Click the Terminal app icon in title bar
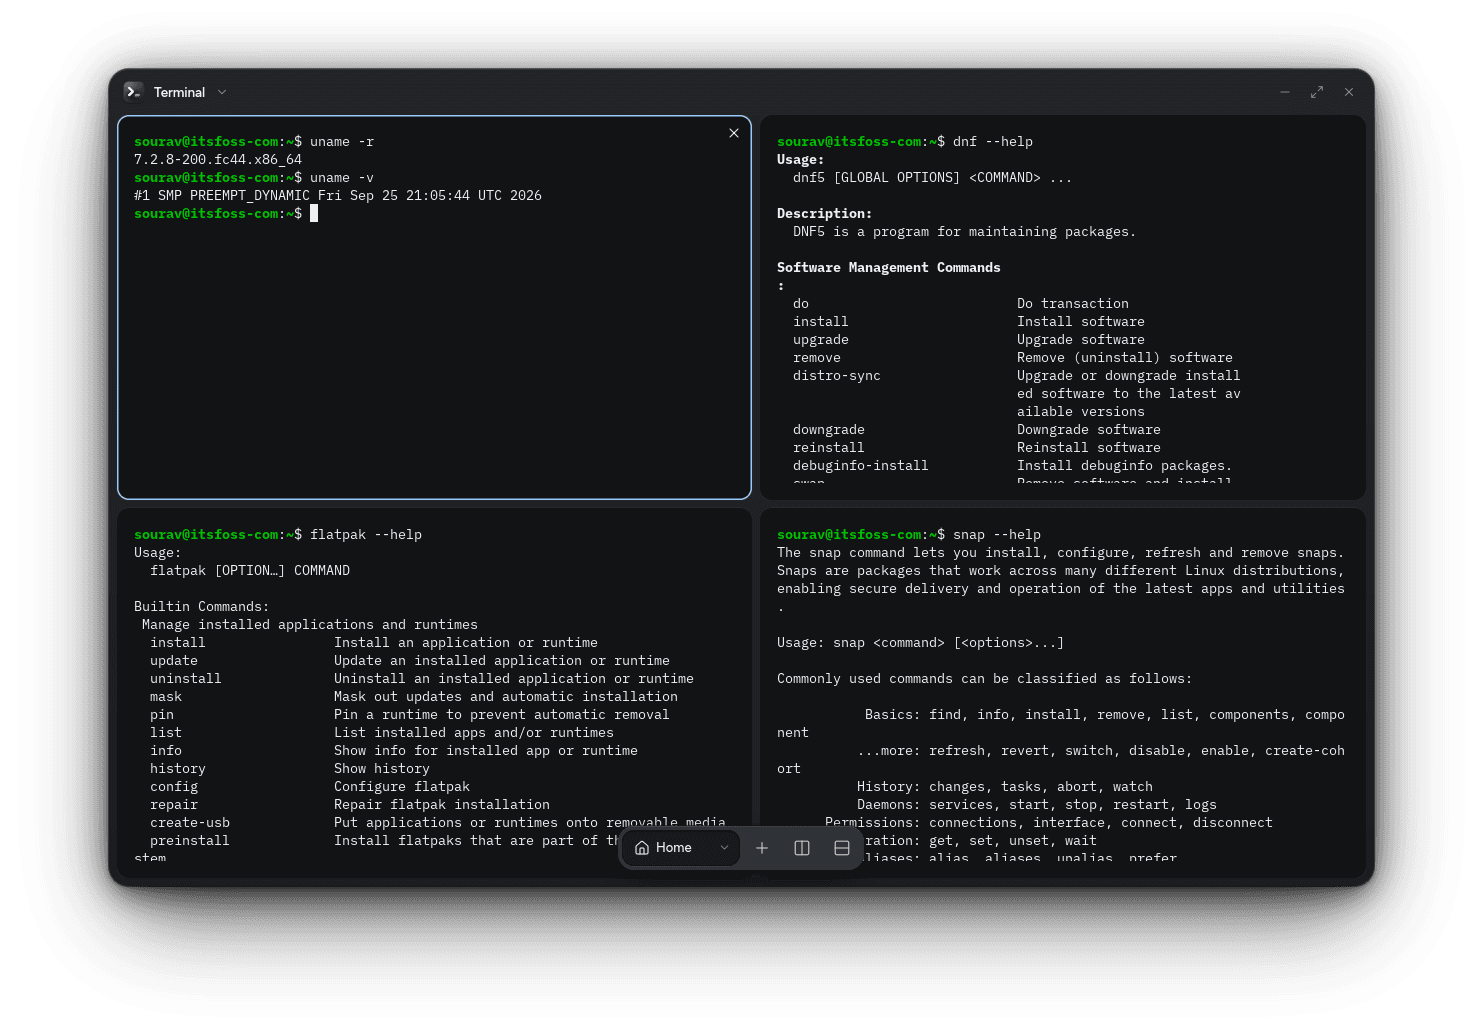 click(x=134, y=92)
